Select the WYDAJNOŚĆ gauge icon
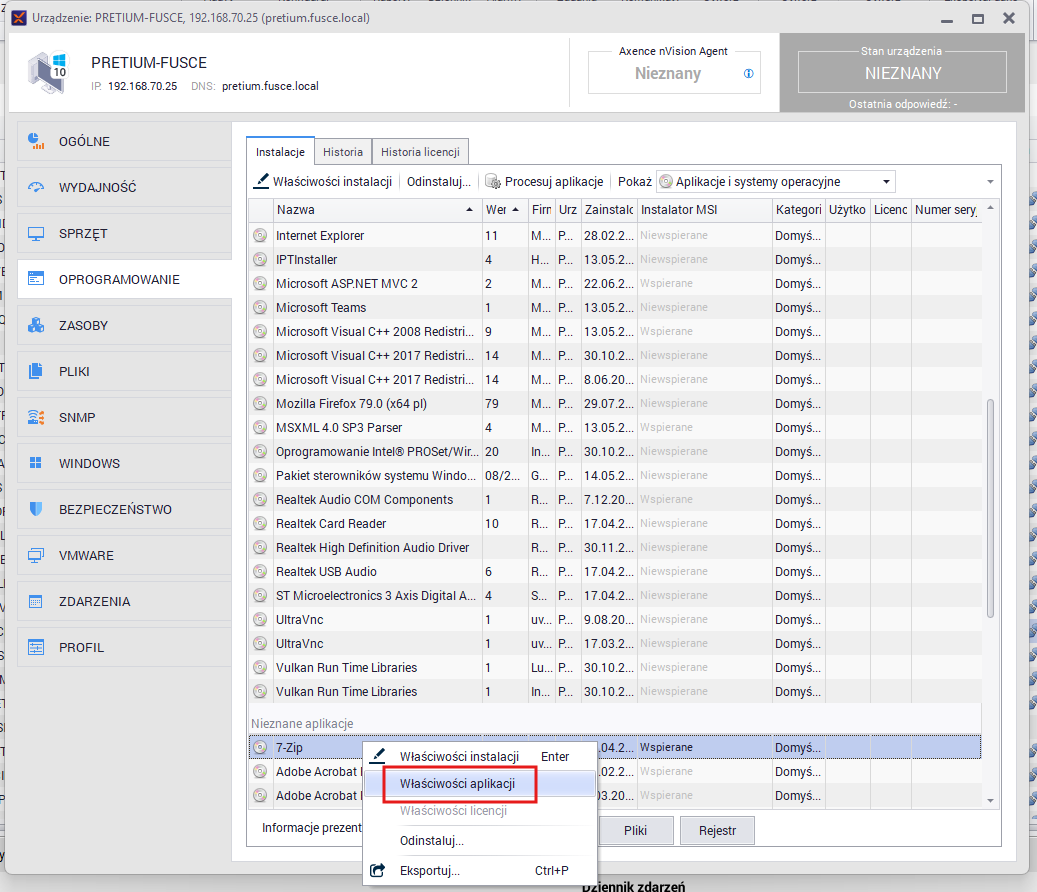Viewport: 1037px width, 892px height. [36, 187]
